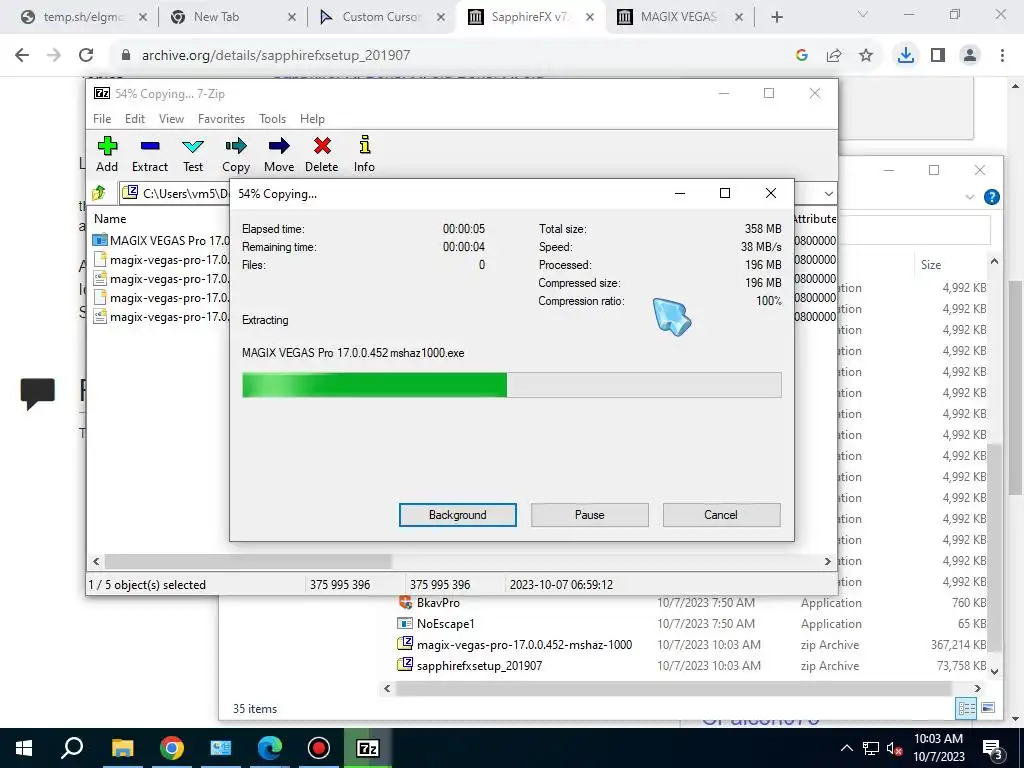Switch Explorer to large icons view

tap(988, 708)
